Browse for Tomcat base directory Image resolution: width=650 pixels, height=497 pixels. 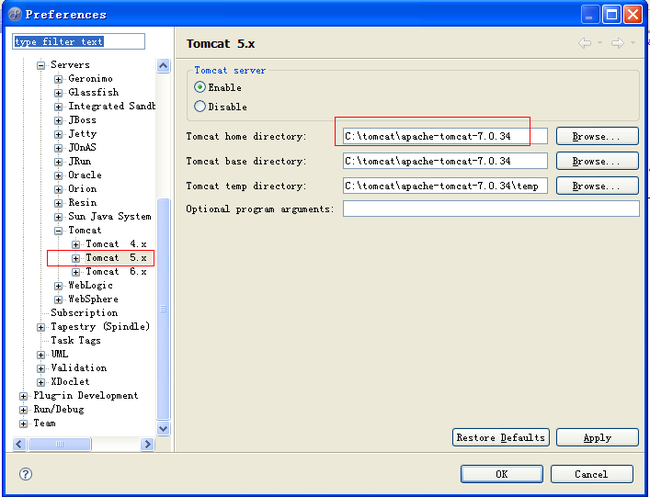click(x=597, y=161)
